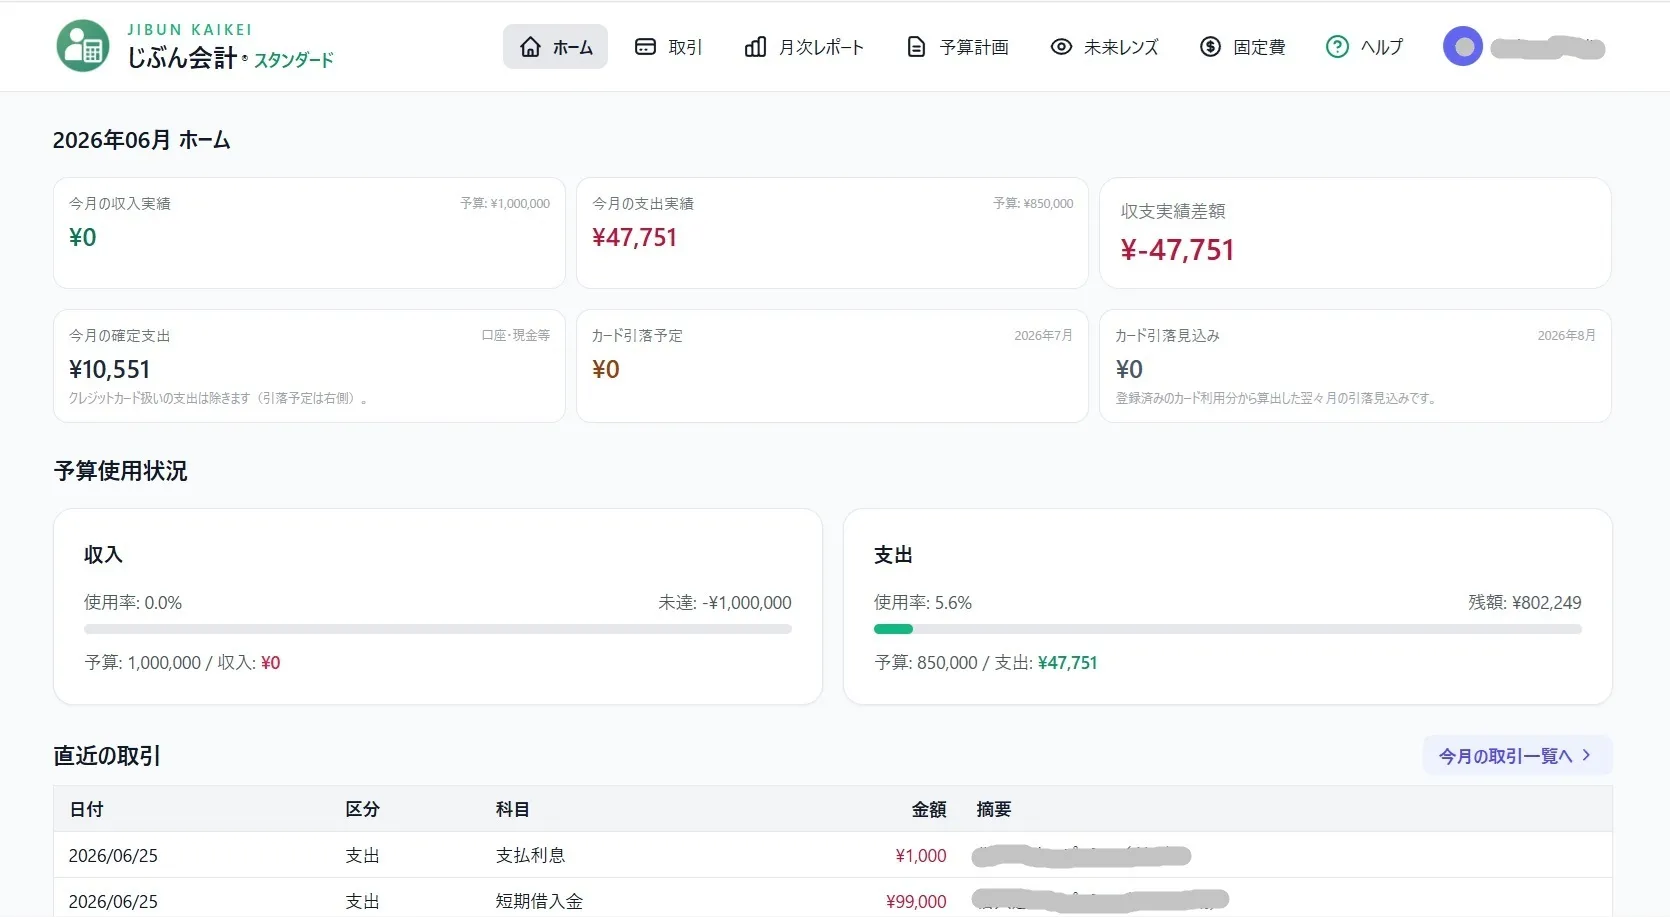Viewport: 1670px width, 917px height.
Task: Click the dollar coin icon for 固定費
Action: [1210, 46]
